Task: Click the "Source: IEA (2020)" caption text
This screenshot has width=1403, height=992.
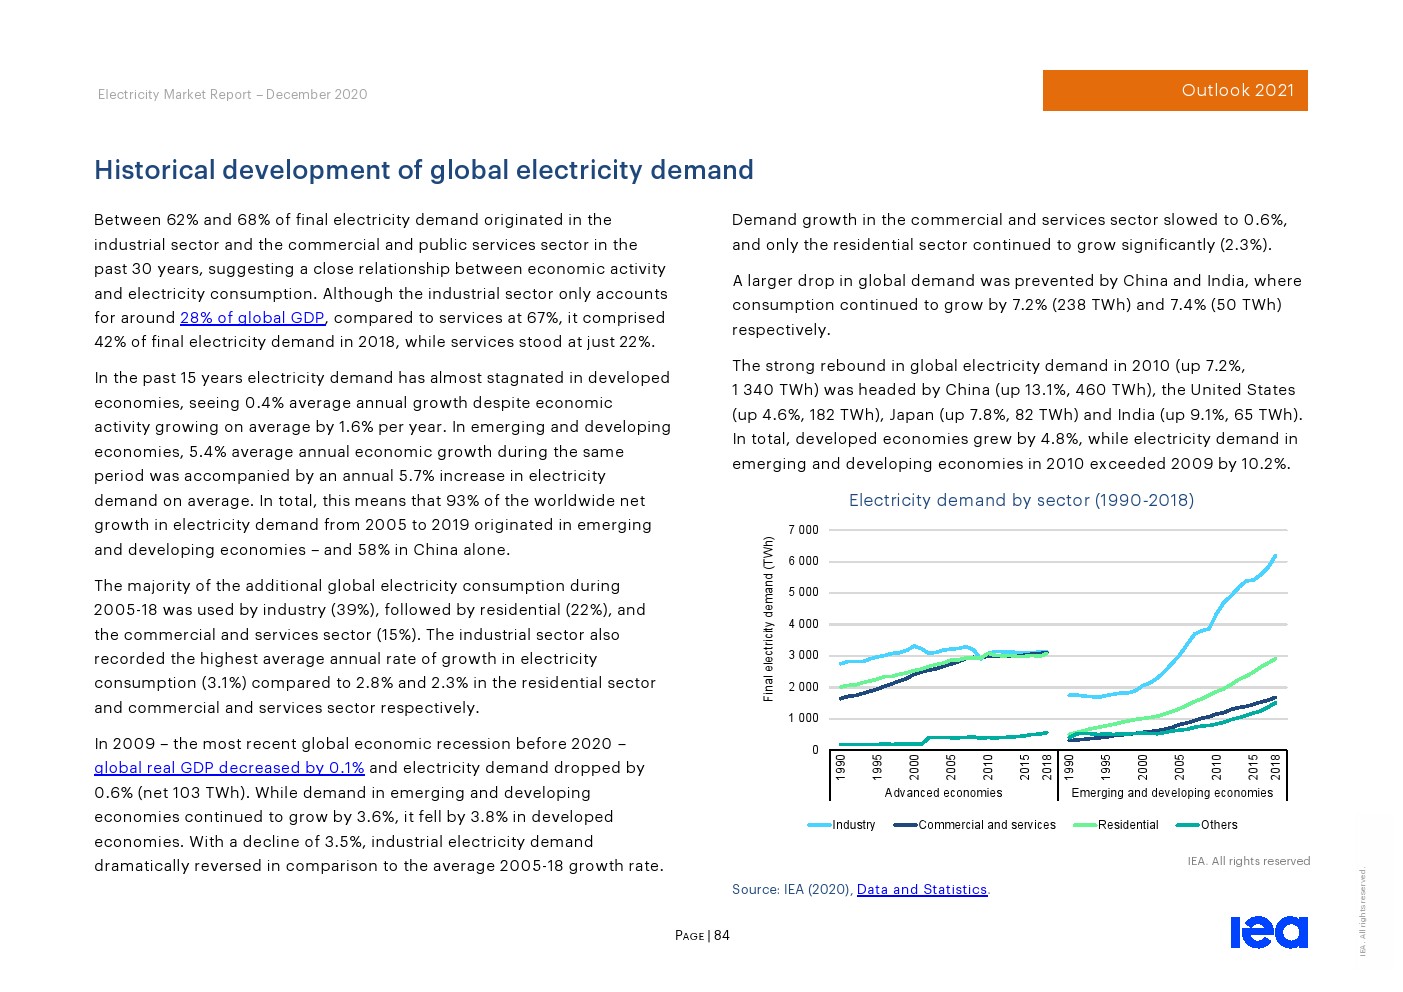Action: [791, 889]
